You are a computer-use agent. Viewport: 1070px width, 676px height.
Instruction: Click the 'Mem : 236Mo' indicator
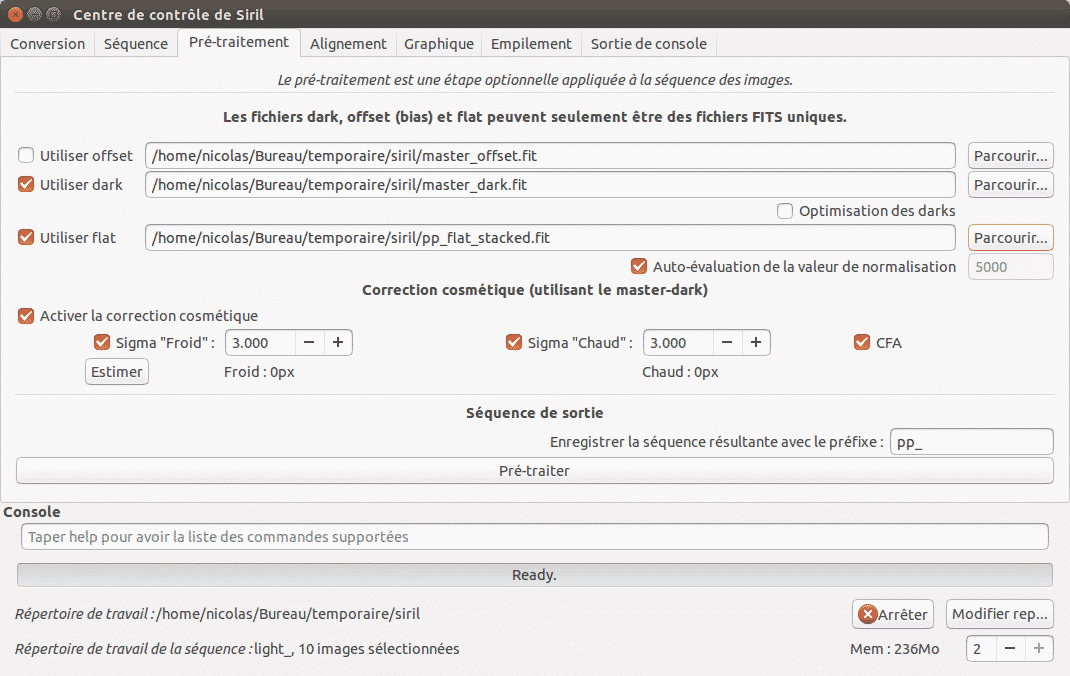pyautogui.click(x=895, y=649)
